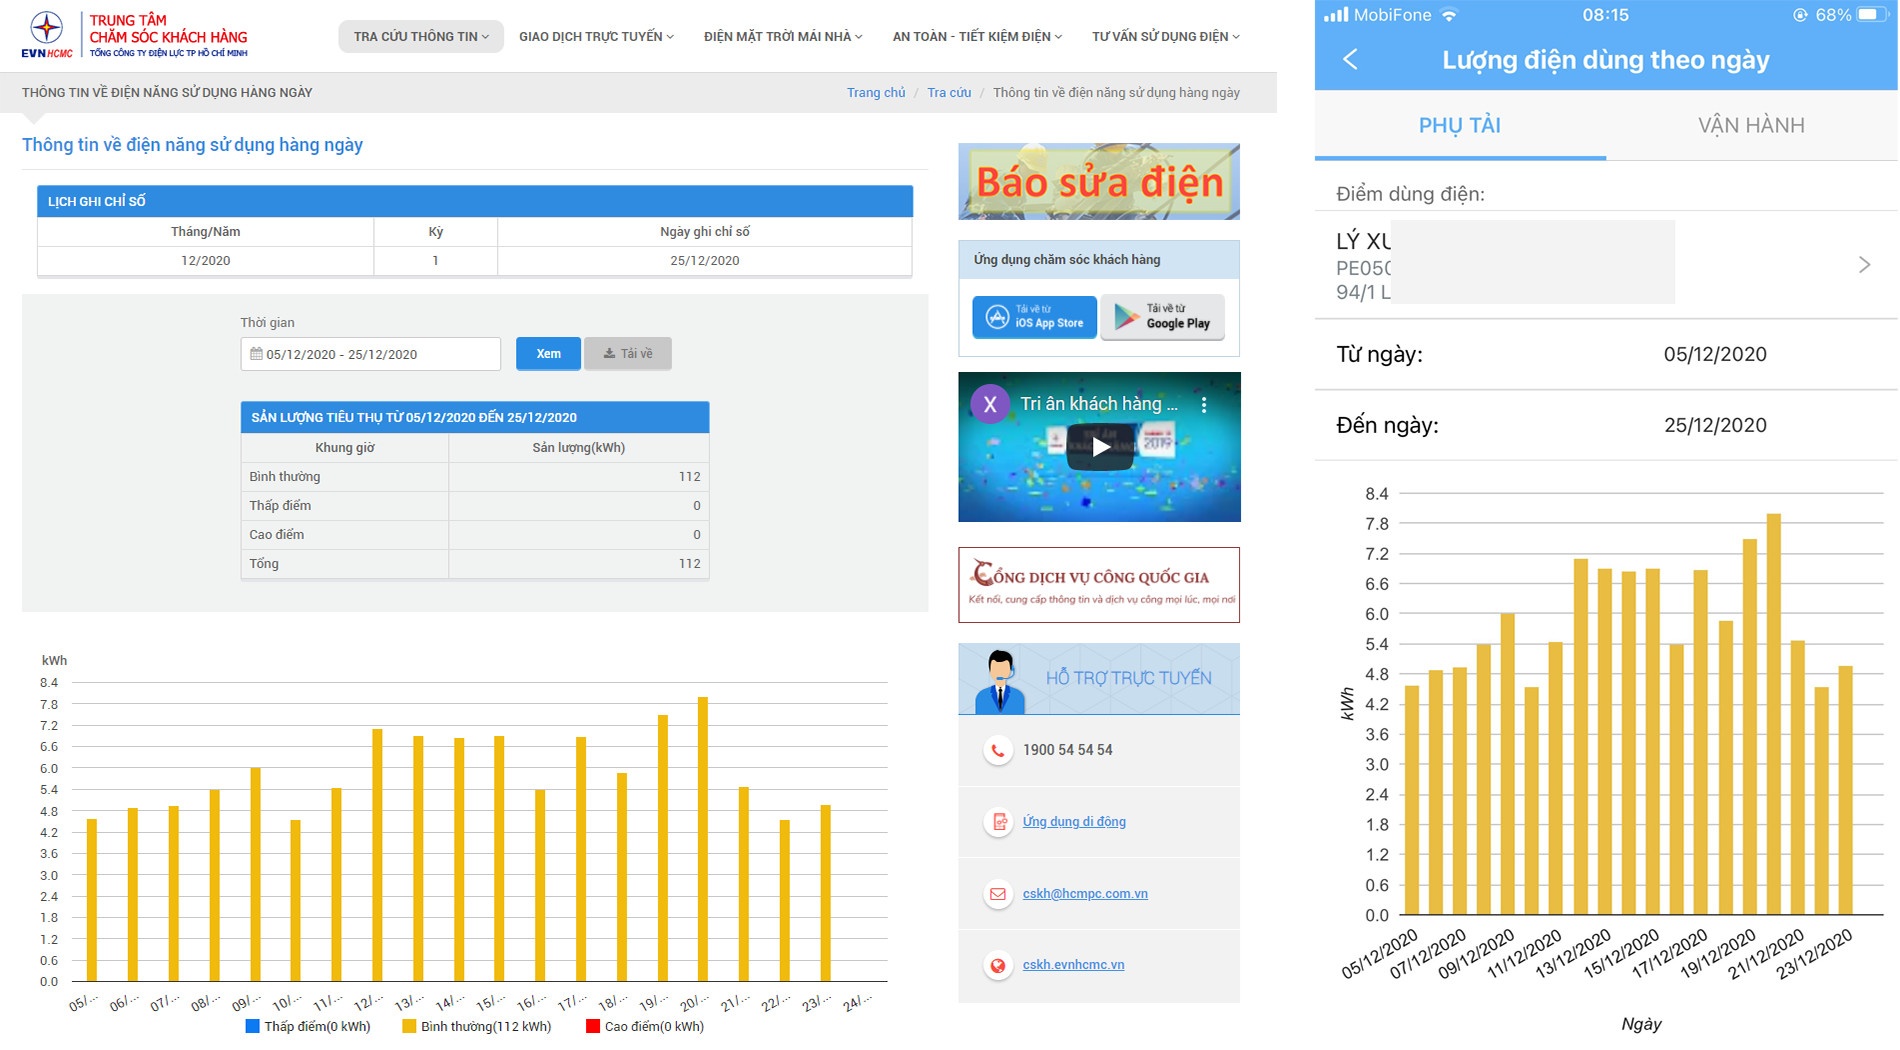
Task: Switch to the VẬN HÀNH tab
Action: pos(1750,126)
